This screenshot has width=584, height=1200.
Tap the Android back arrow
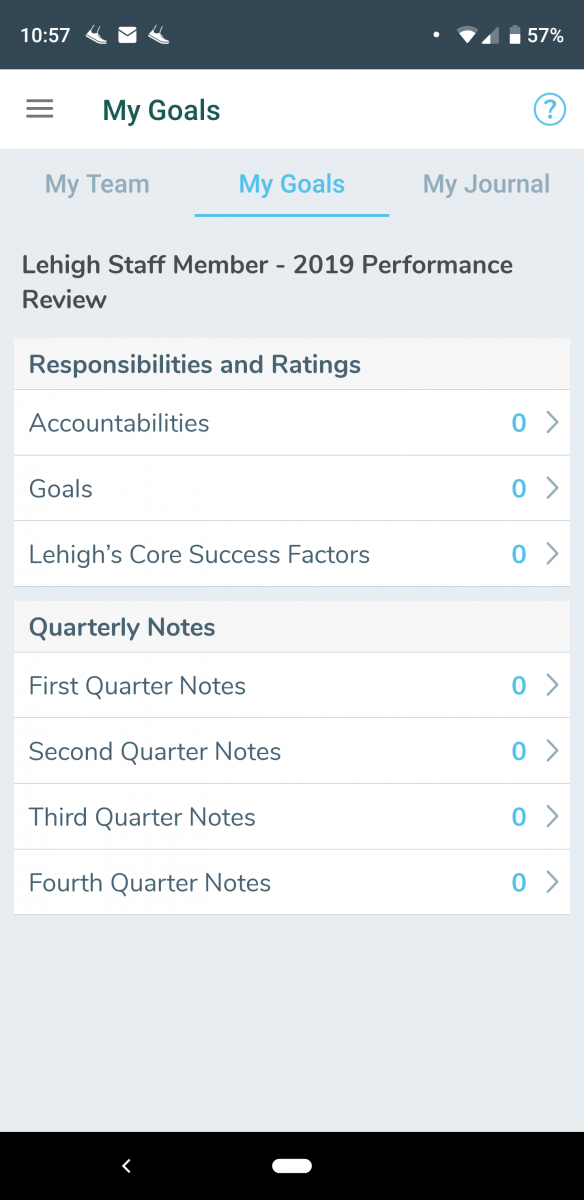126,1165
